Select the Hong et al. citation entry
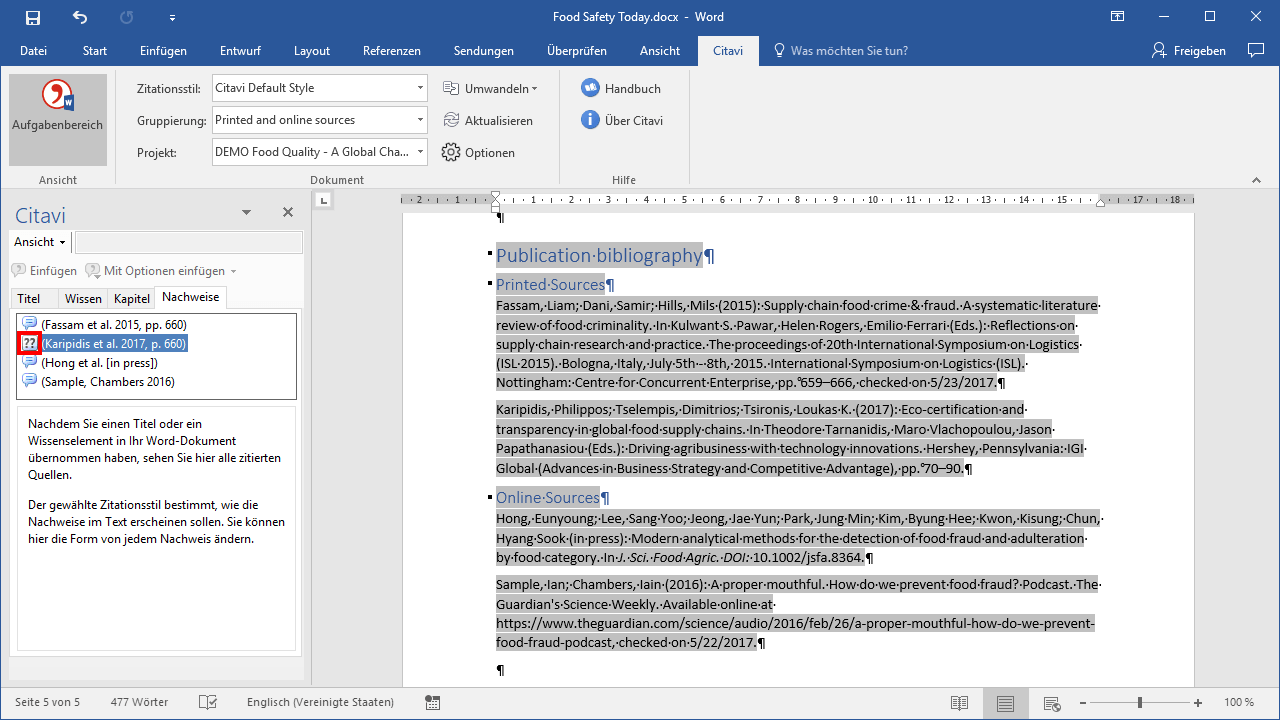1280x720 pixels. pyautogui.click(x=99, y=362)
